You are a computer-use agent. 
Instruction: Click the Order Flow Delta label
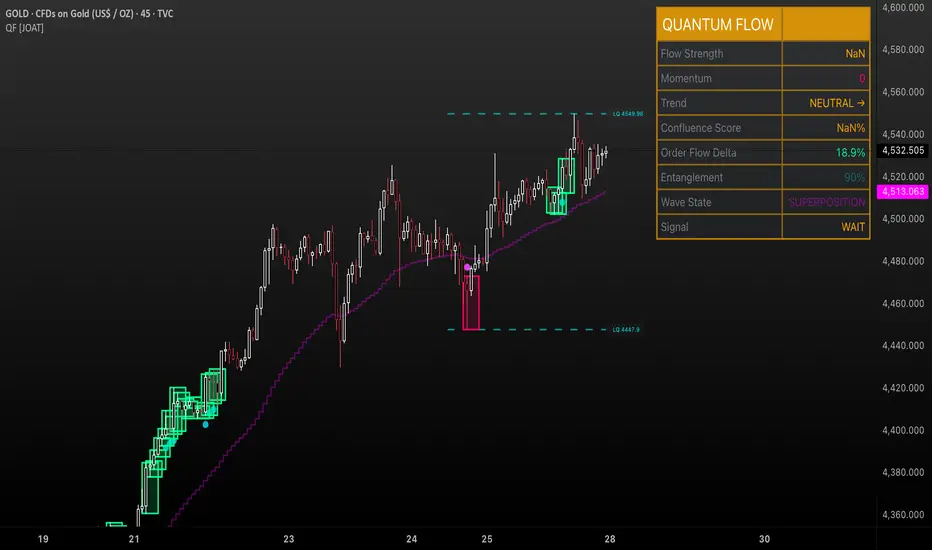tap(698, 153)
